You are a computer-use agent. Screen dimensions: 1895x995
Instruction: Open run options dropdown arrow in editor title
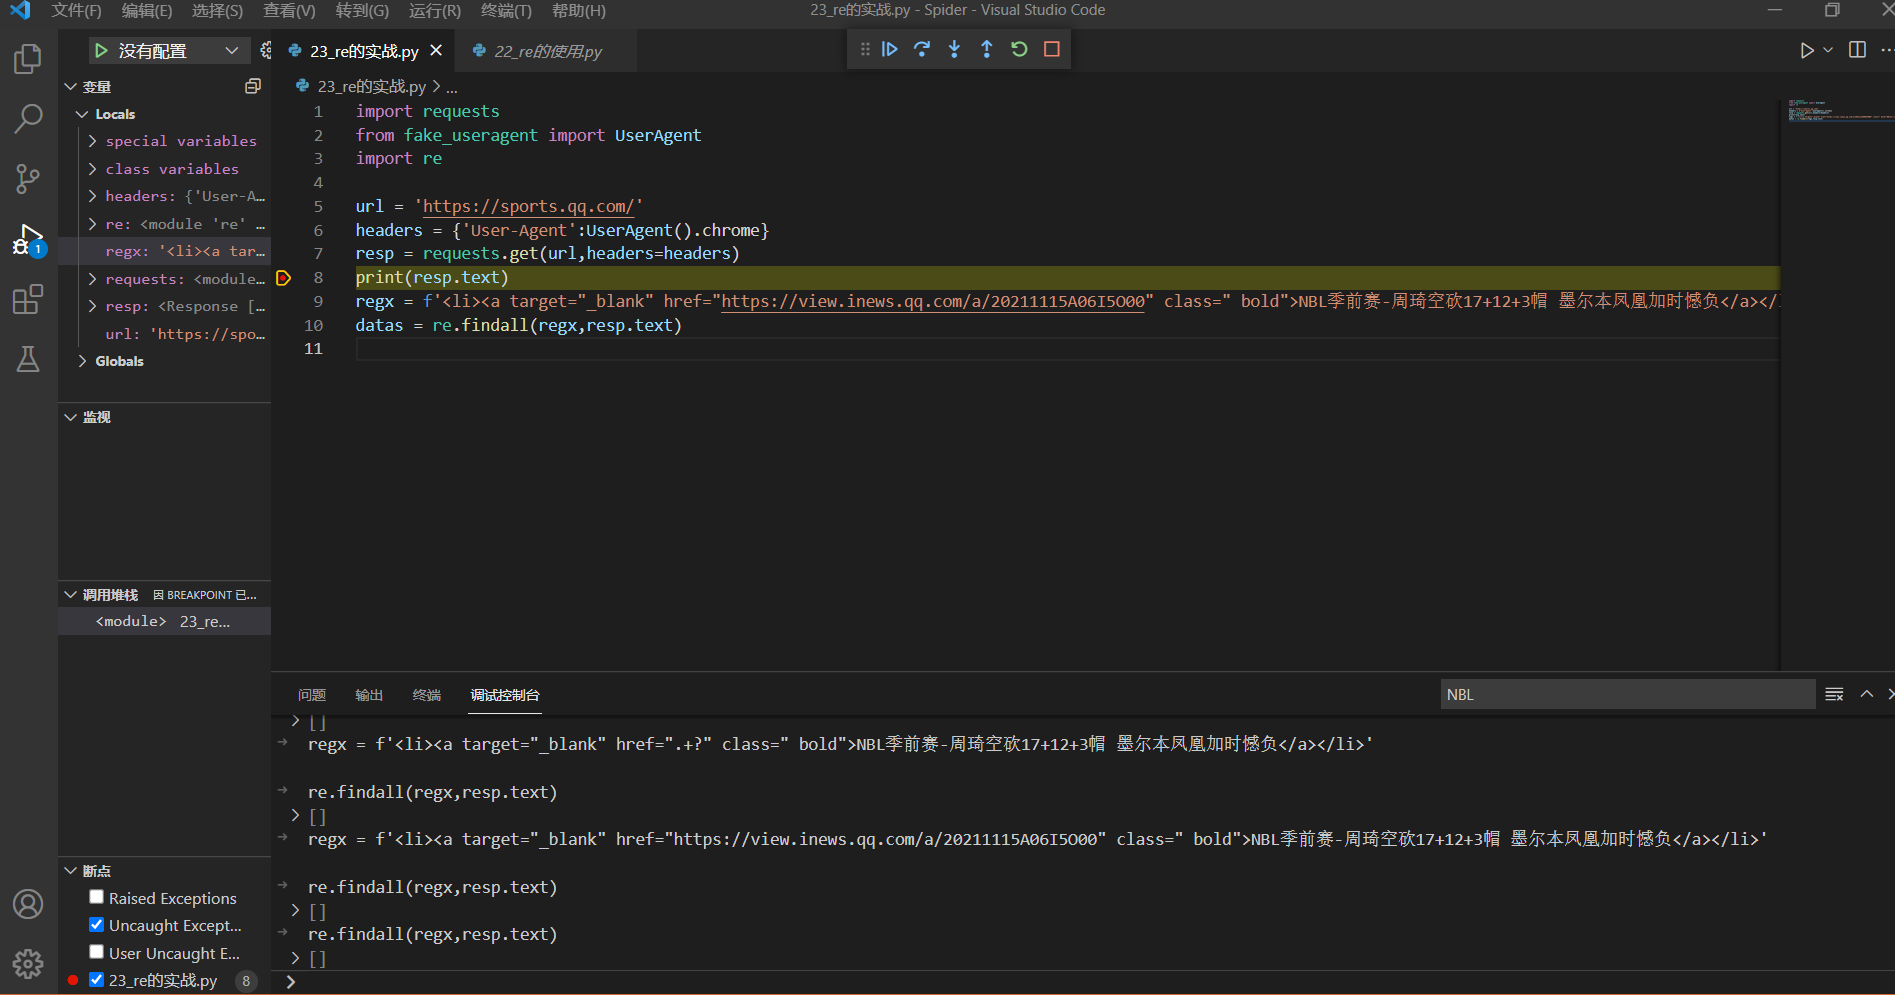point(1828,51)
